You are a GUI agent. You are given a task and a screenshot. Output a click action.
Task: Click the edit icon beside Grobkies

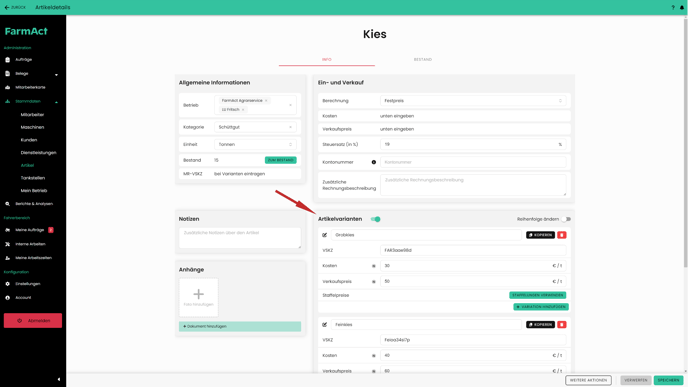[x=325, y=235]
